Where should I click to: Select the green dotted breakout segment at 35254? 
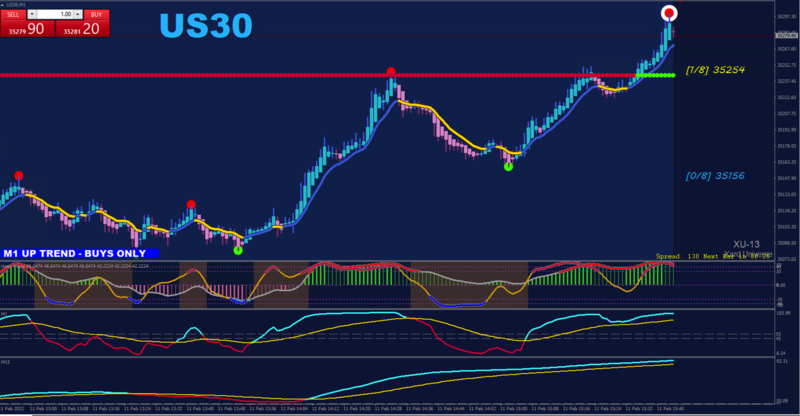(x=656, y=76)
